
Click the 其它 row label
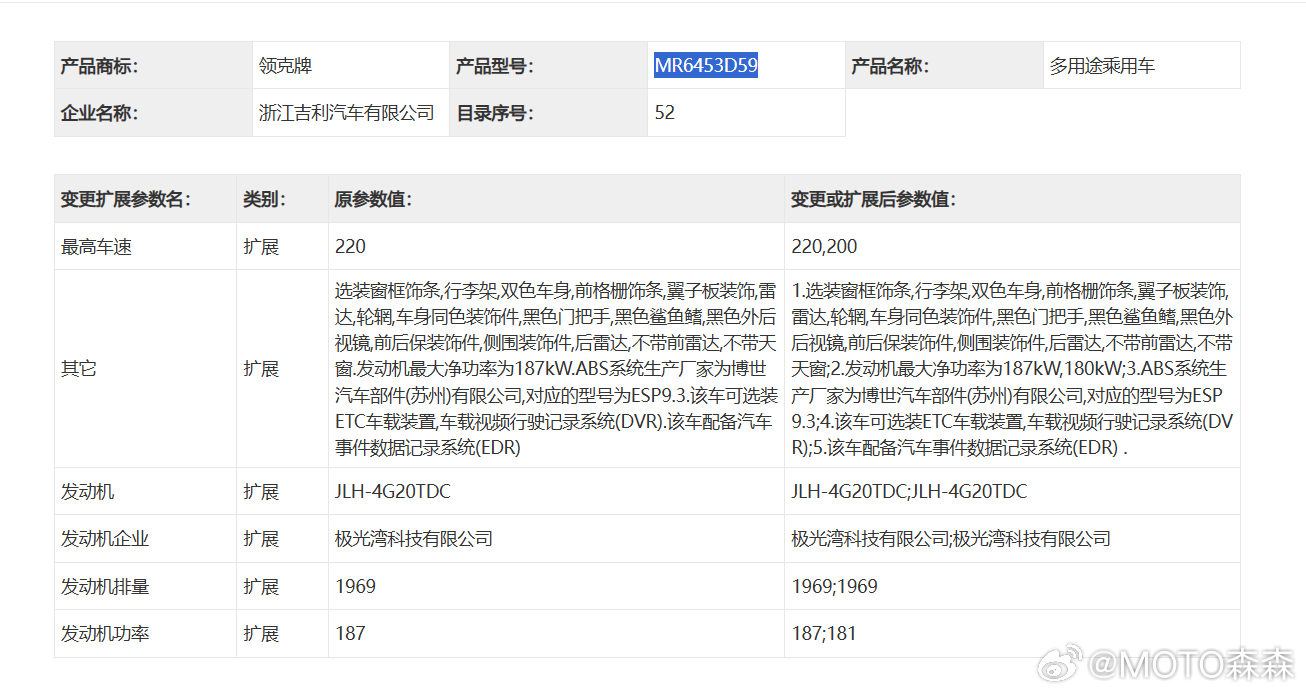(x=78, y=368)
